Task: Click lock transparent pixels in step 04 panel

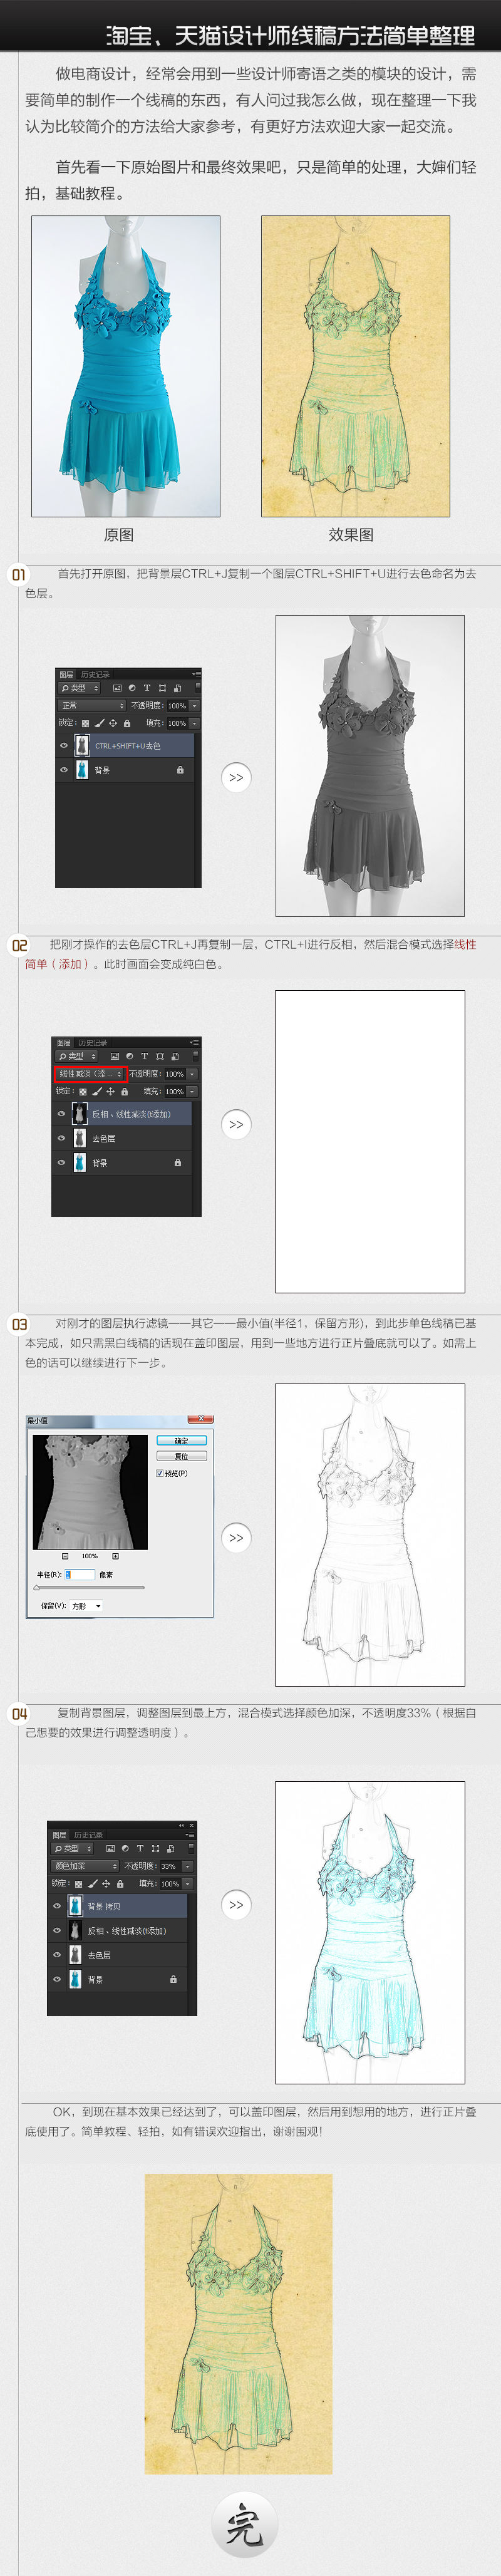Action: pyautogui.click(x=79, y=1884)
